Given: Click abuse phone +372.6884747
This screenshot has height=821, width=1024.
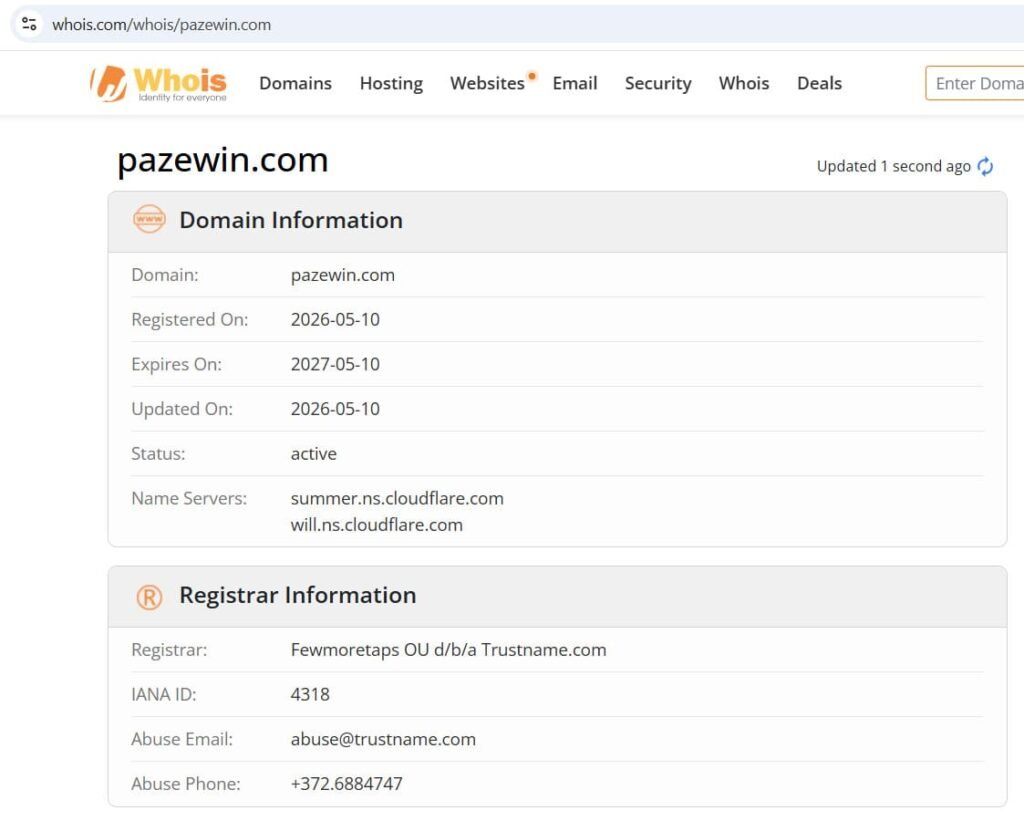Looking at the screenshot, I should click(347, 784).
